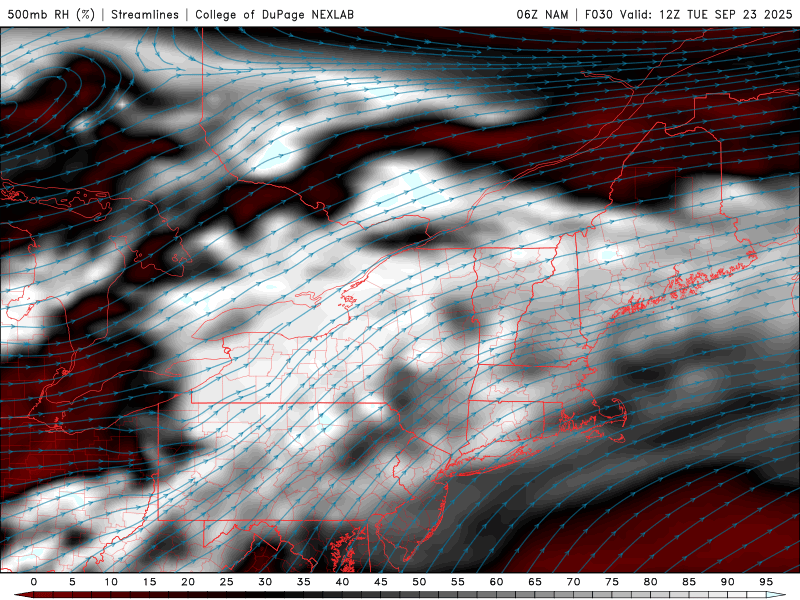
Task: Click the 'Streamlines' label in header
Action: [x=145, y=14]
